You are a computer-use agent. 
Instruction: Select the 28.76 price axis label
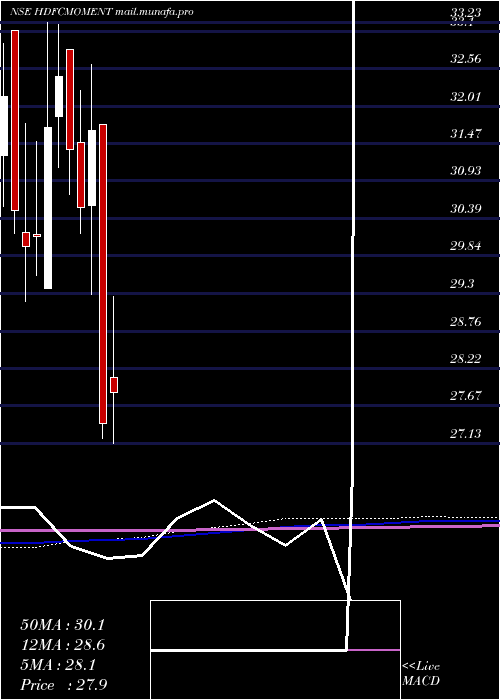tap(465, 321)
